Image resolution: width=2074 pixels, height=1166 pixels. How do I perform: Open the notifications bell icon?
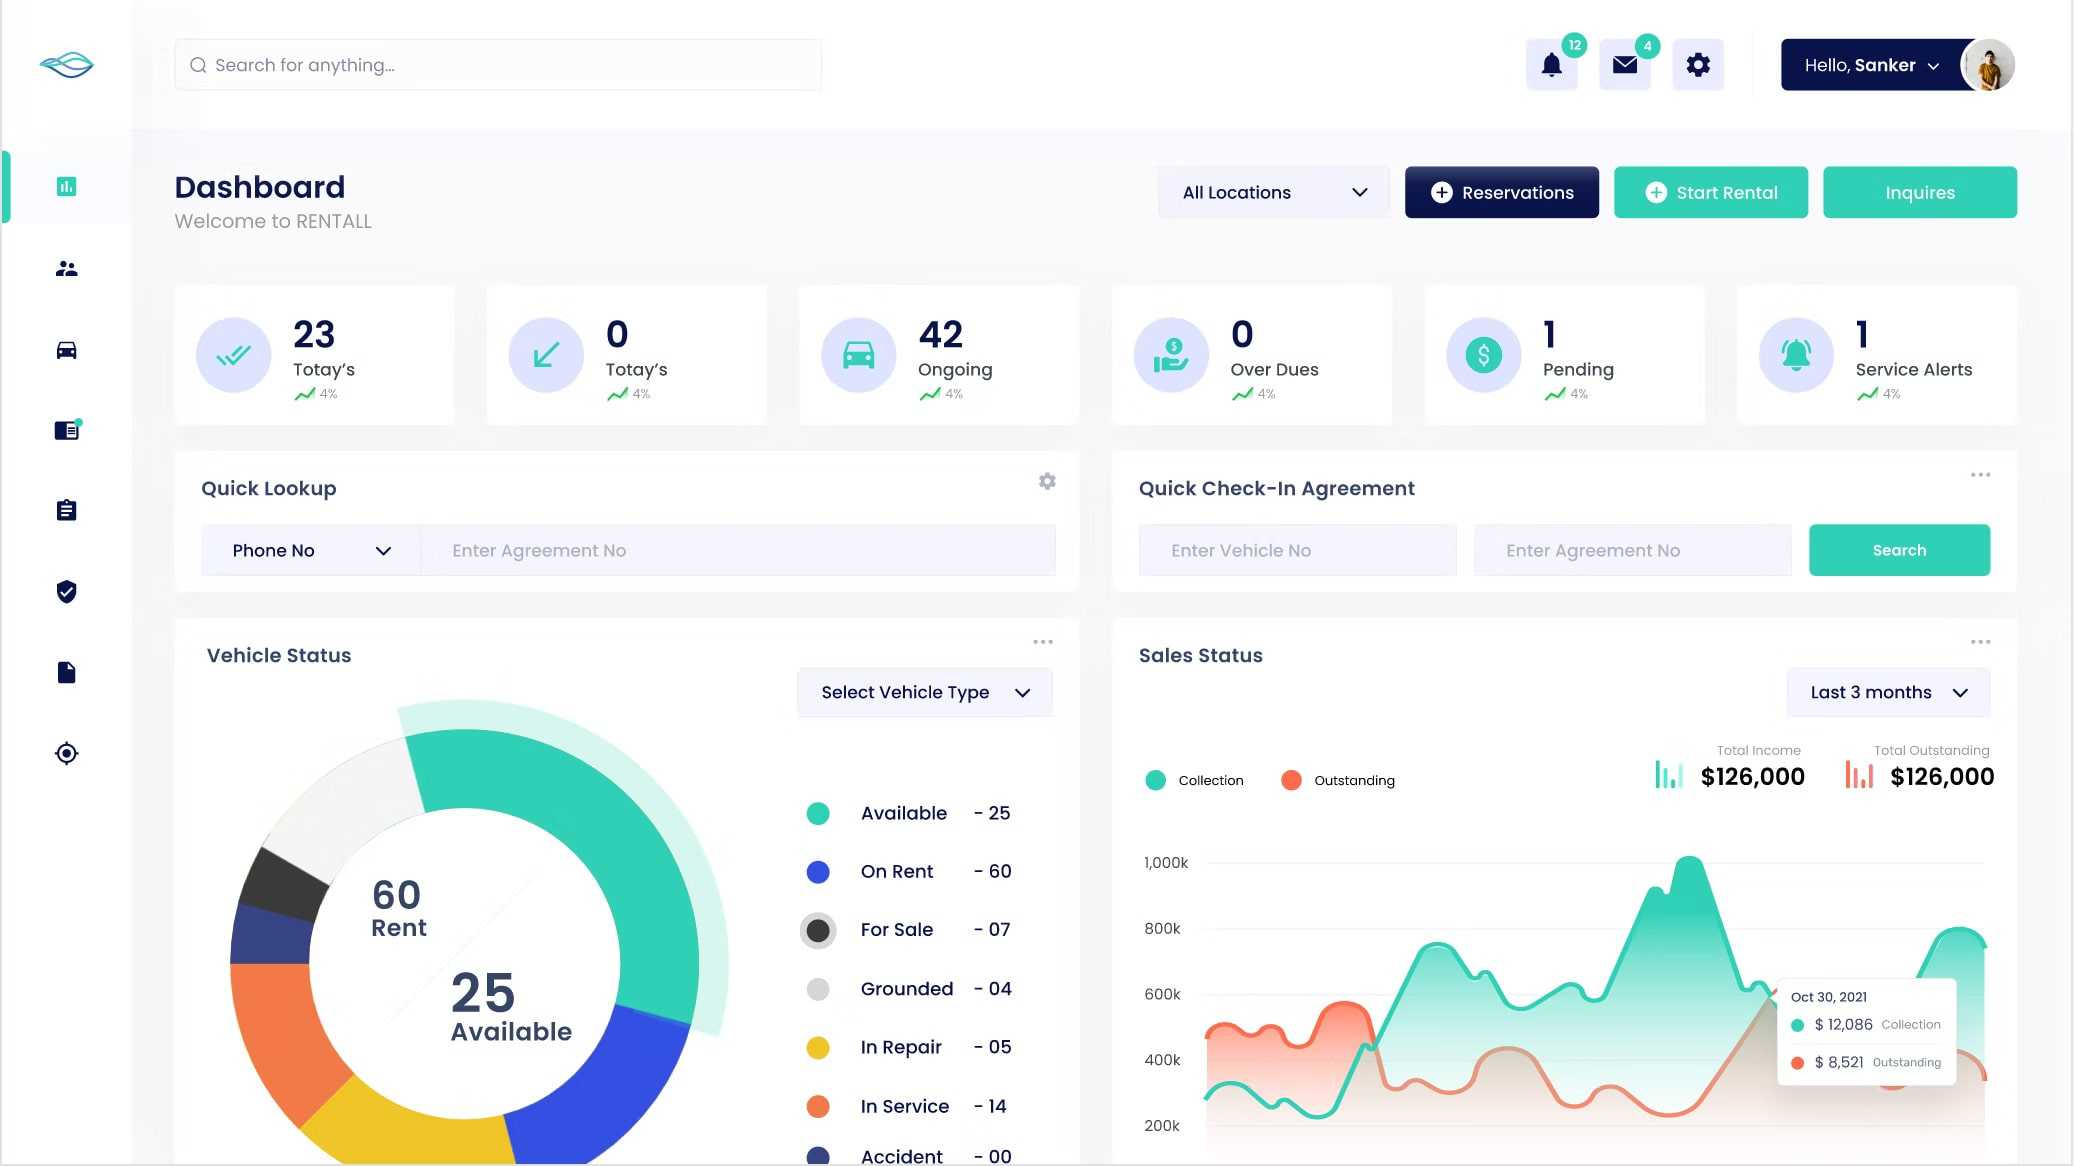pos(1551,65)
